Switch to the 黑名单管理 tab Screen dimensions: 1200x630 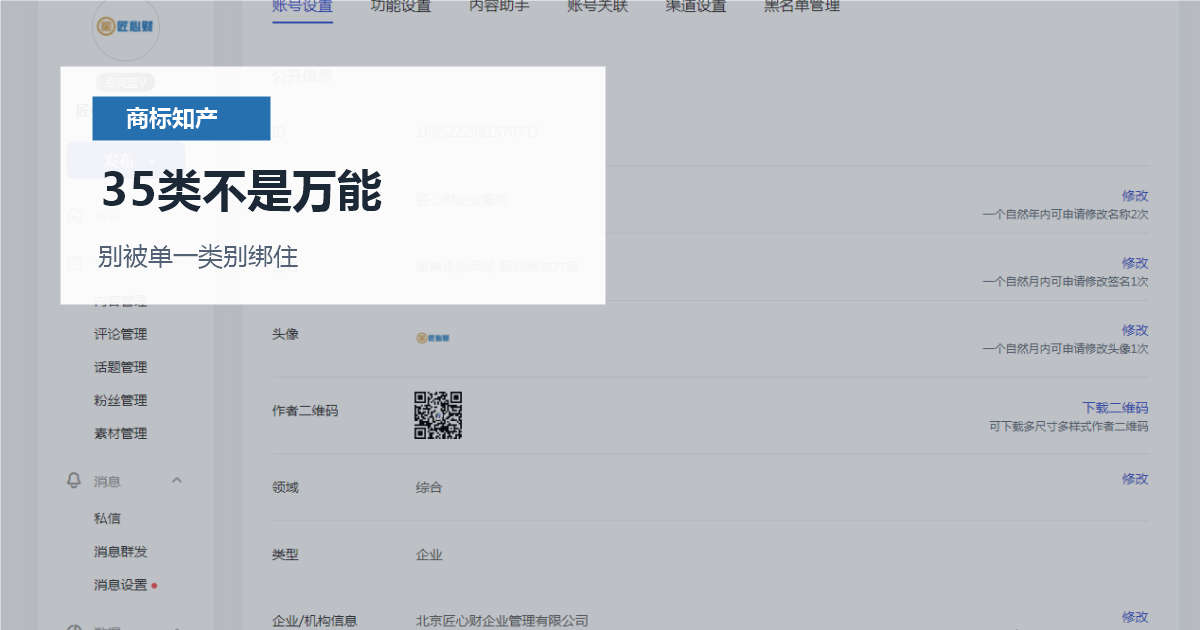(802, 6)
